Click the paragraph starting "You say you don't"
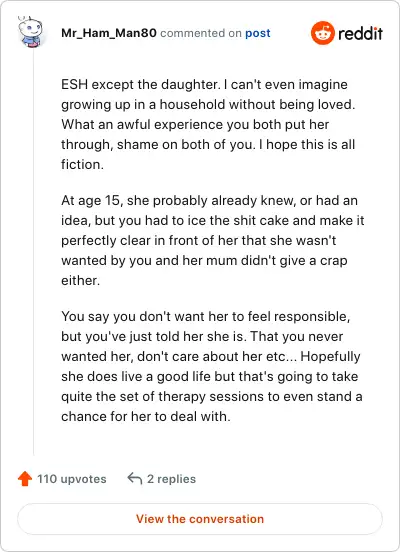The height and width of the screenshot is (552, 400). pyautogui.click(x=212, y=366)
